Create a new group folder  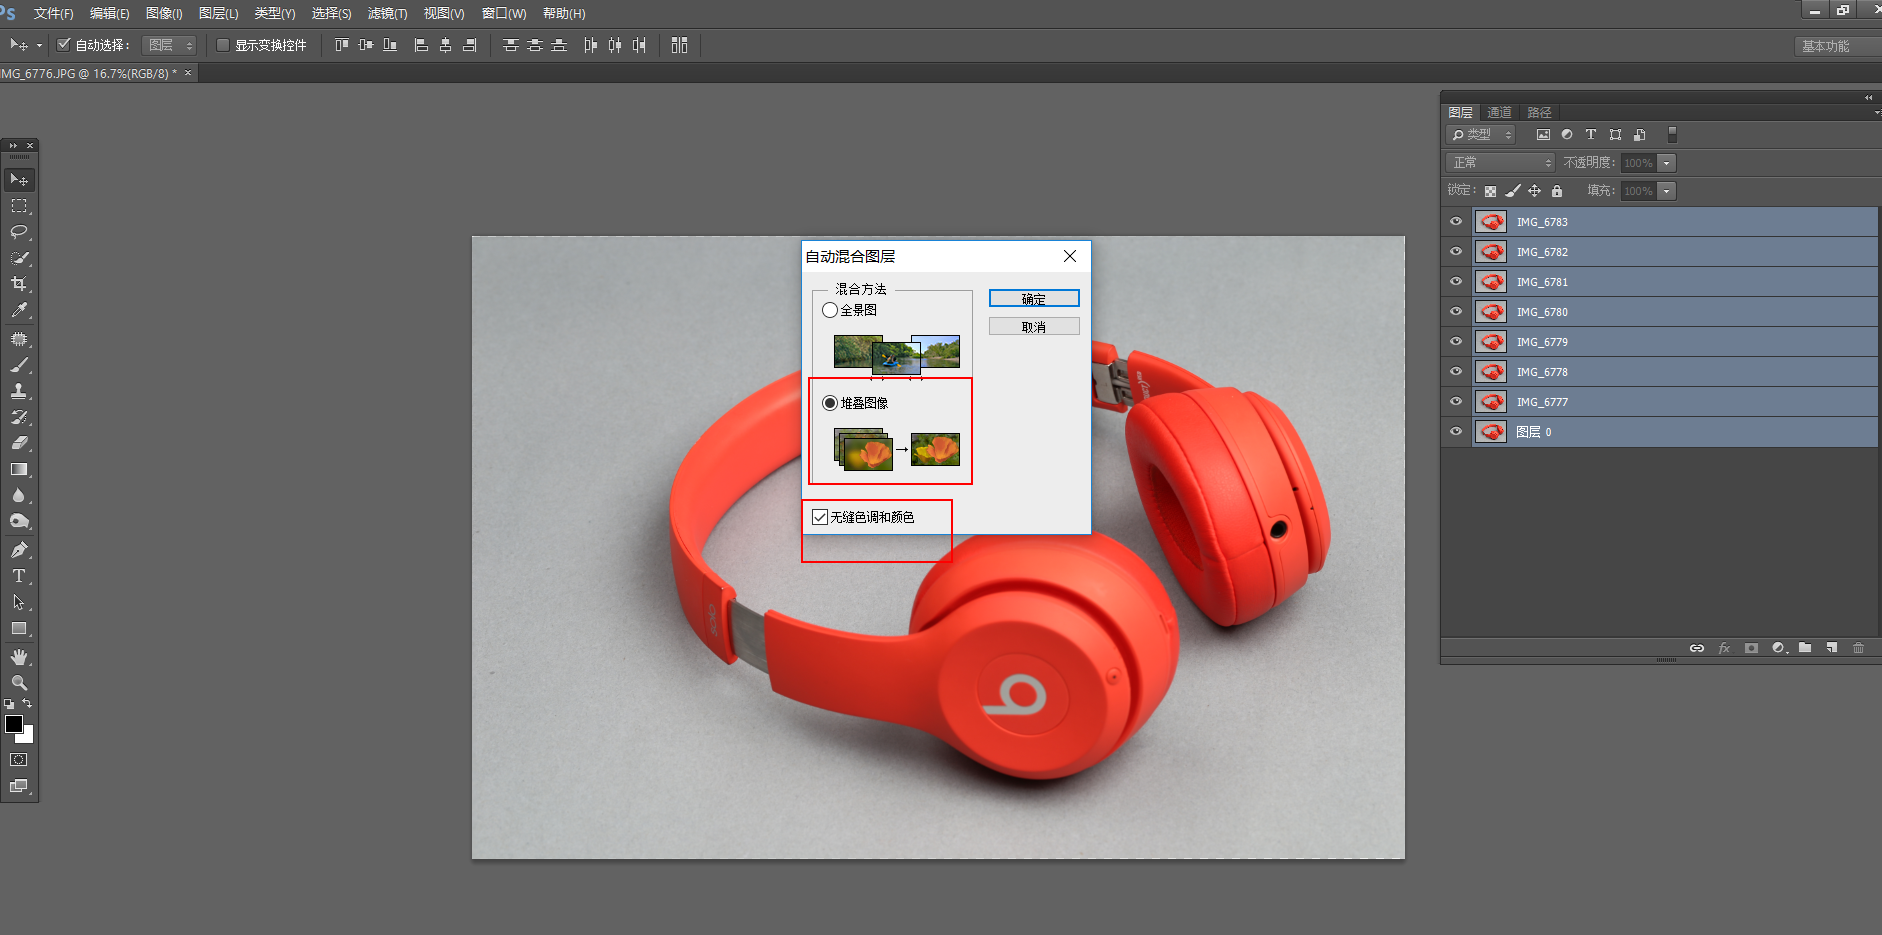click(1805, 648)
